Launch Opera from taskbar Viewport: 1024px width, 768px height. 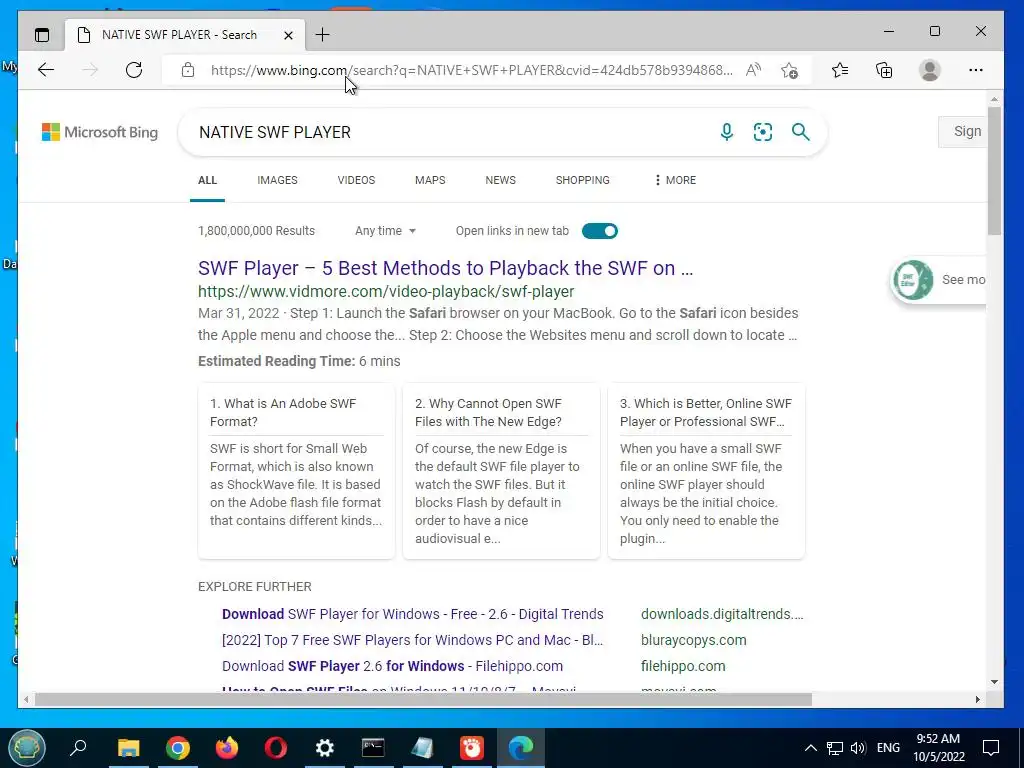276,748
